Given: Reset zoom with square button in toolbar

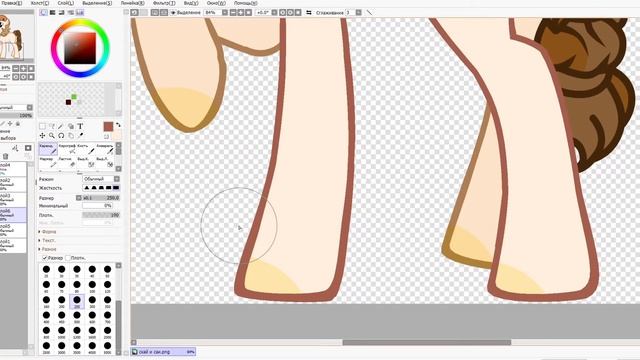Looking at the screenshot, I should point(248,13).
